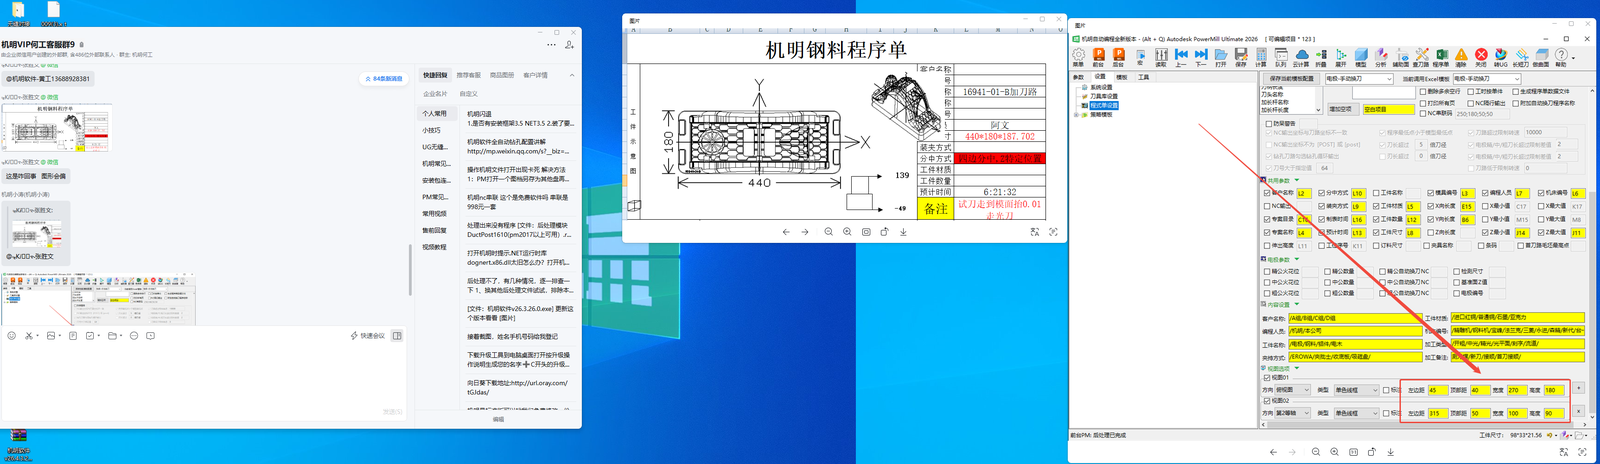Open the 电极-手动换刀 template dropdown

click(x=1358, y=79)
